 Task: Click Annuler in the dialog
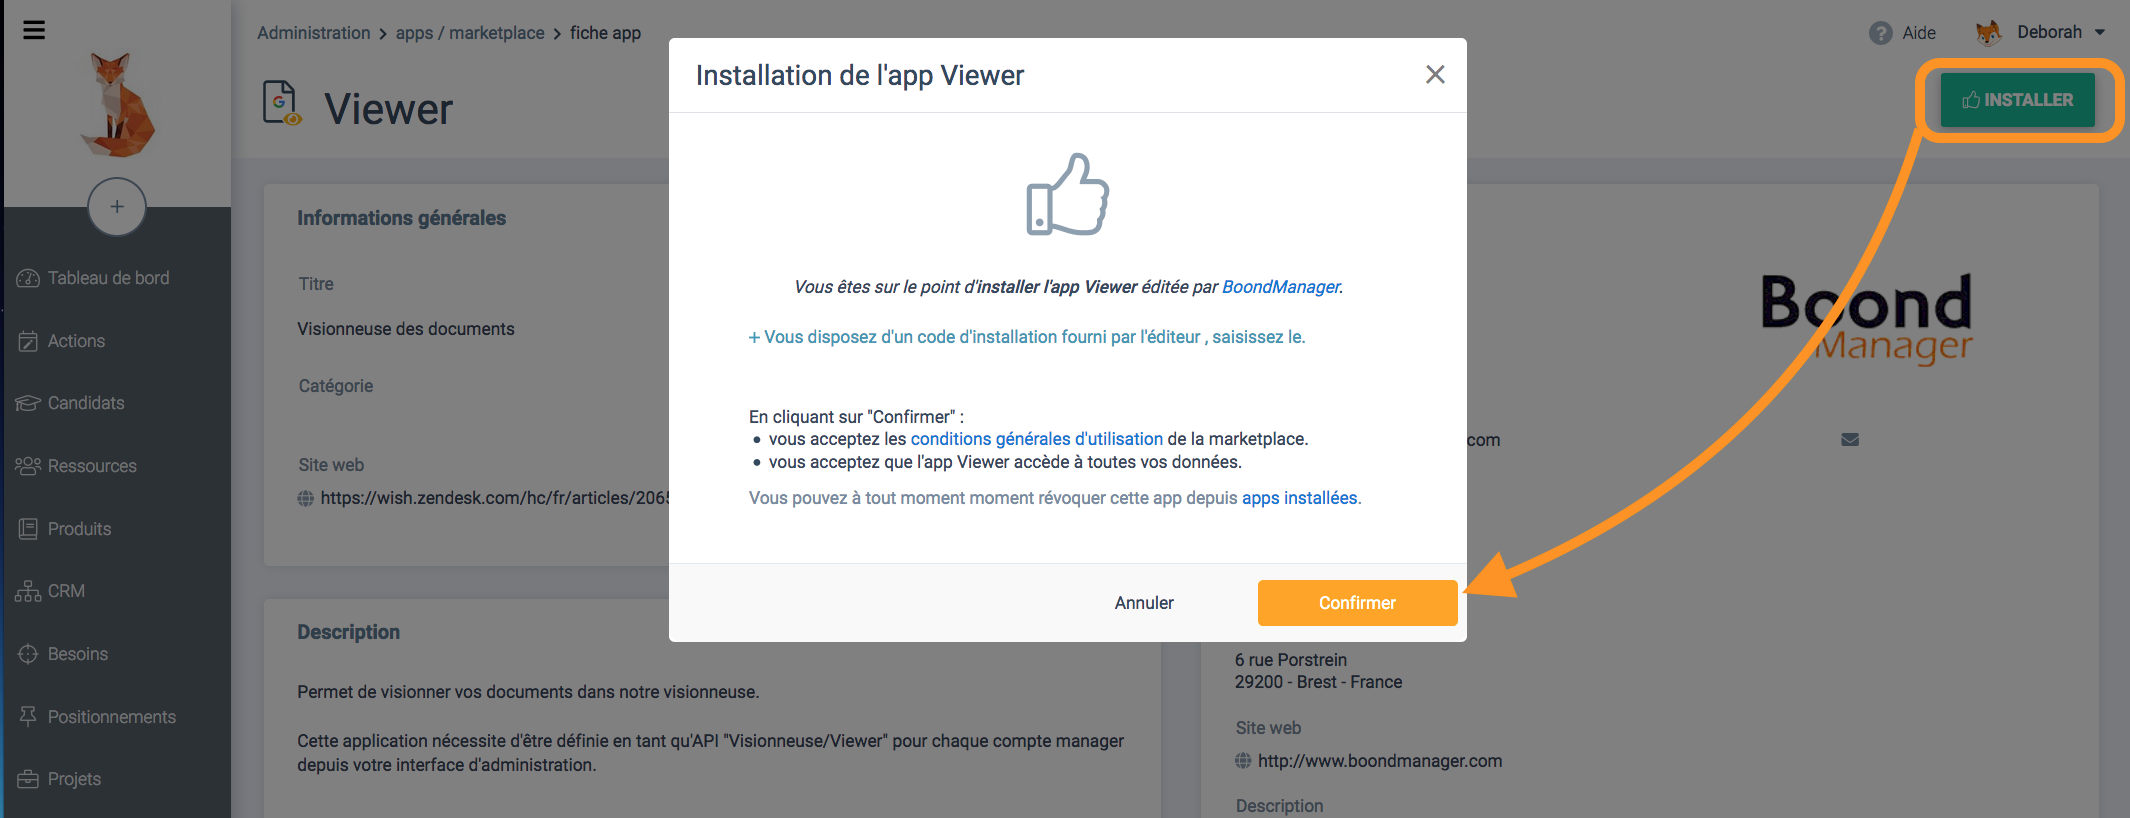pyautogui.click(x=1144, y=603)
